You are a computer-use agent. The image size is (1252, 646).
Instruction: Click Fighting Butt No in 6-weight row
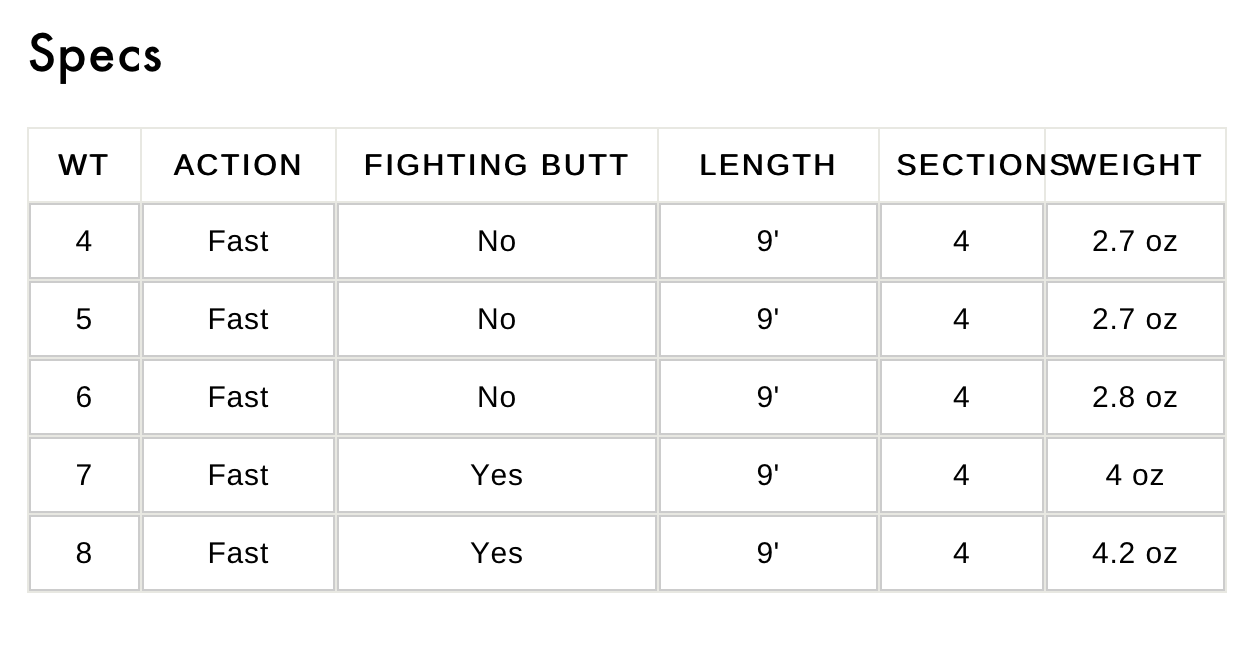coord(497,397)
